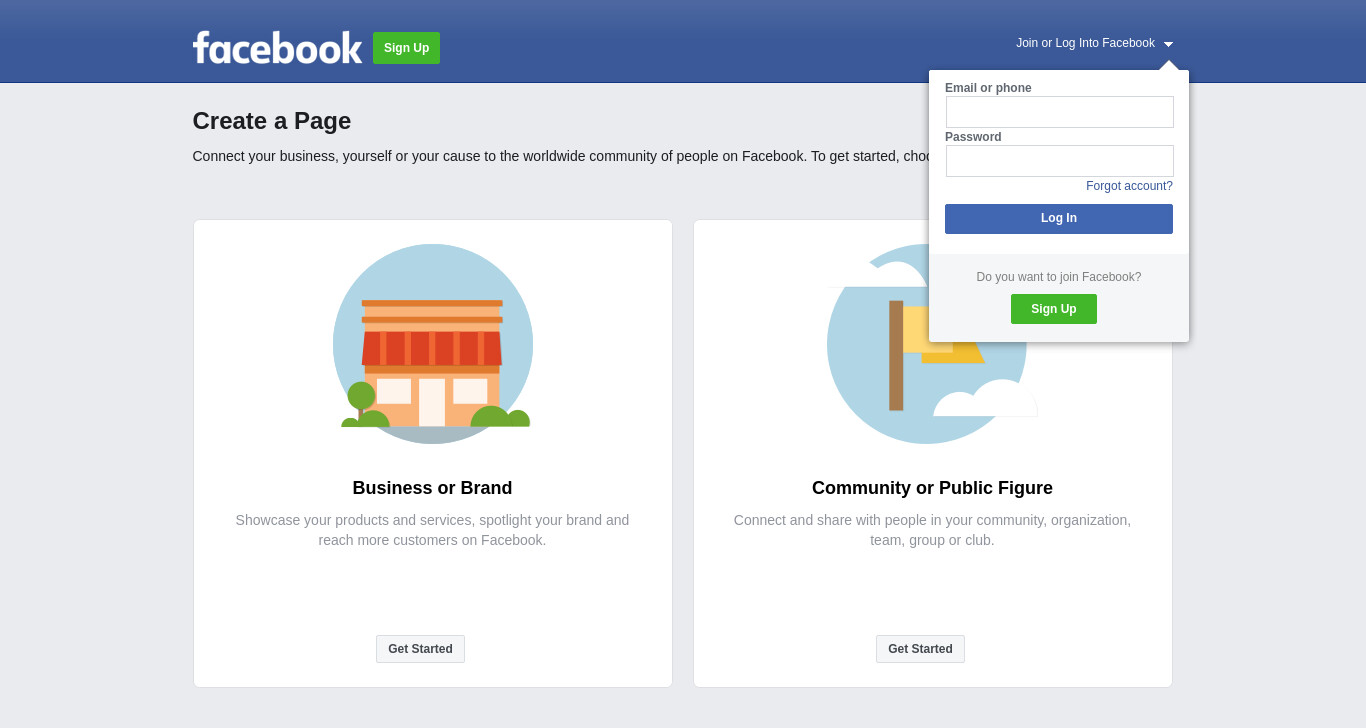The width and height of the screenshot is (1366, 728).
Task: Click the Facebook logo
Action: coord(277,47)
